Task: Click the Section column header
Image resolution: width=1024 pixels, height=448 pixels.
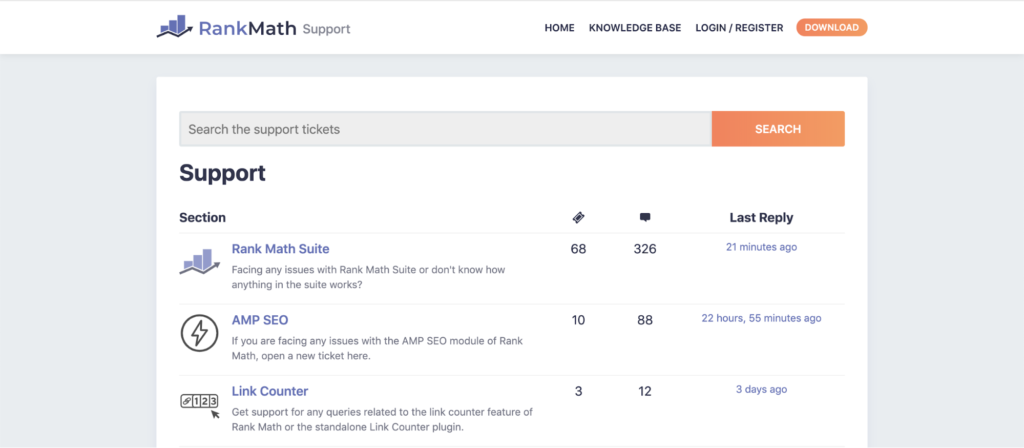Action: [202, 217]
